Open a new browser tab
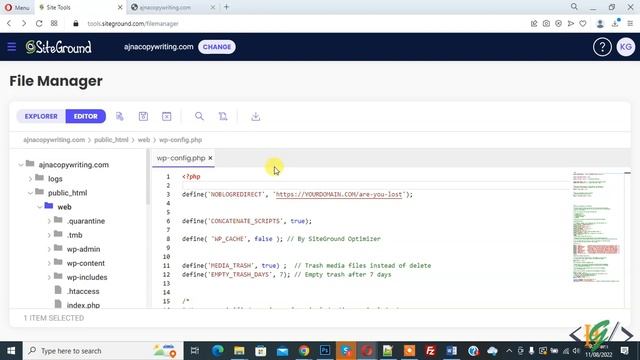 pyautogui.click(x=227, y=7)
